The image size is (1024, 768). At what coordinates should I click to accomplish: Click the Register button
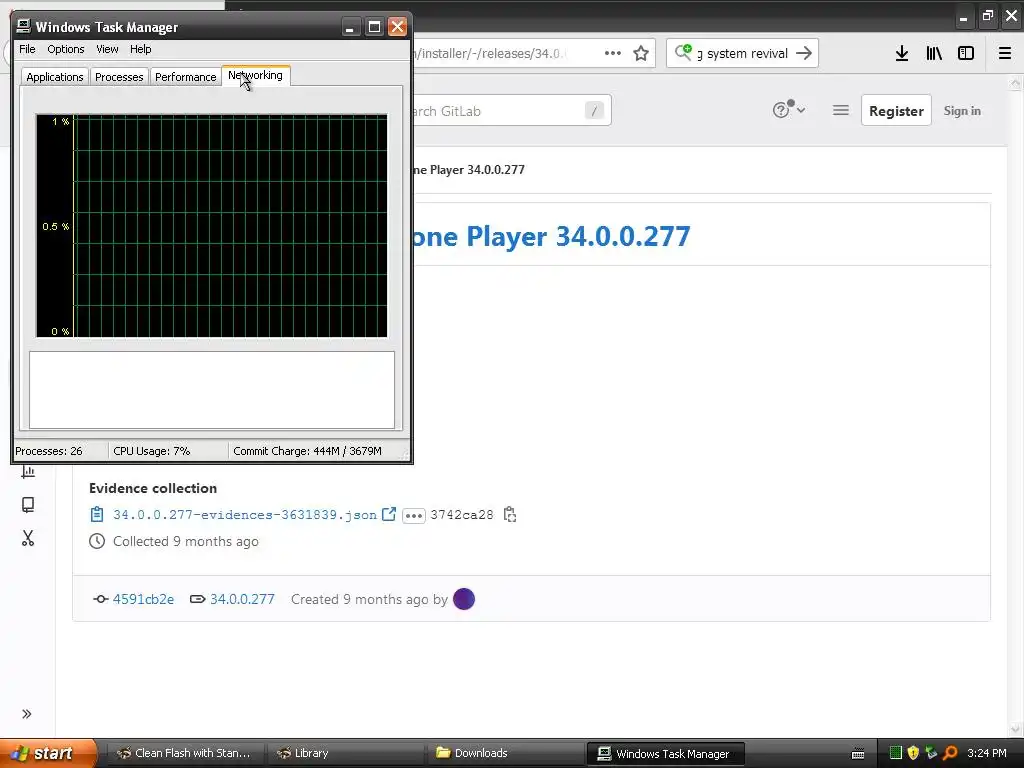[x=896, y=110]
